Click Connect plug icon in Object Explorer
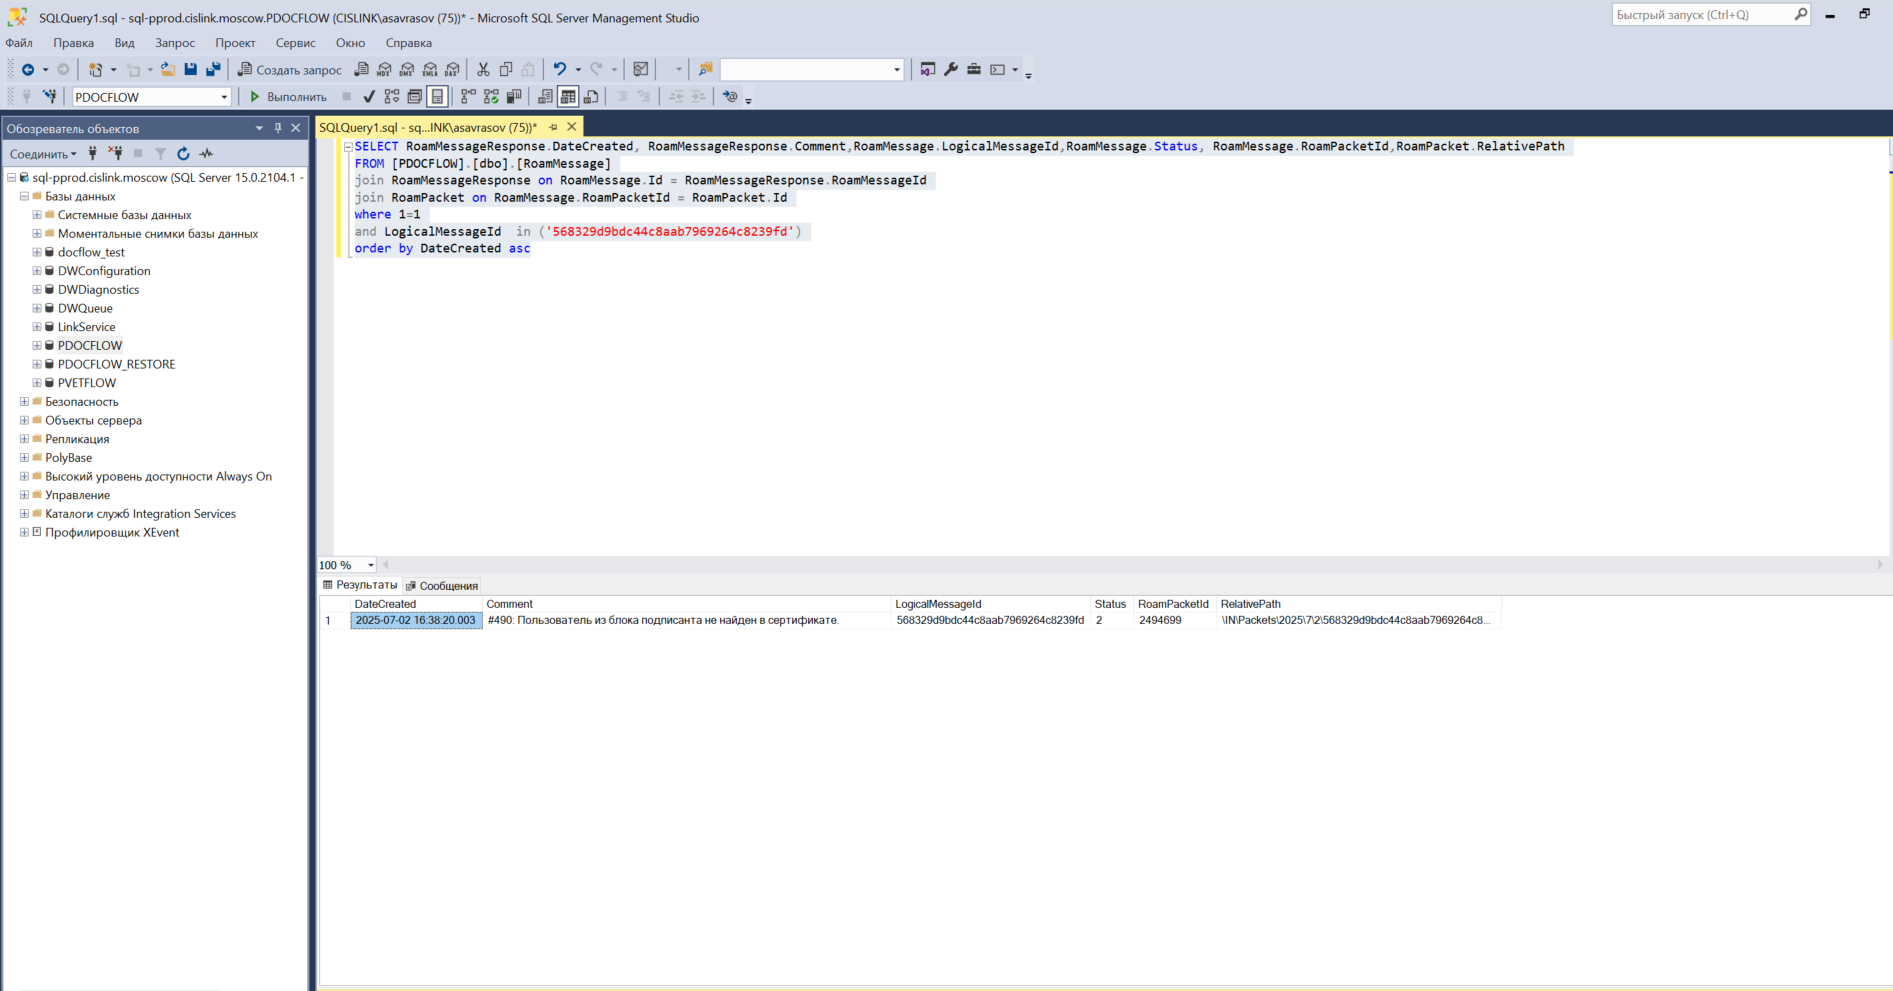Viewport: 1893px width, 991px height. pos(93,153)
